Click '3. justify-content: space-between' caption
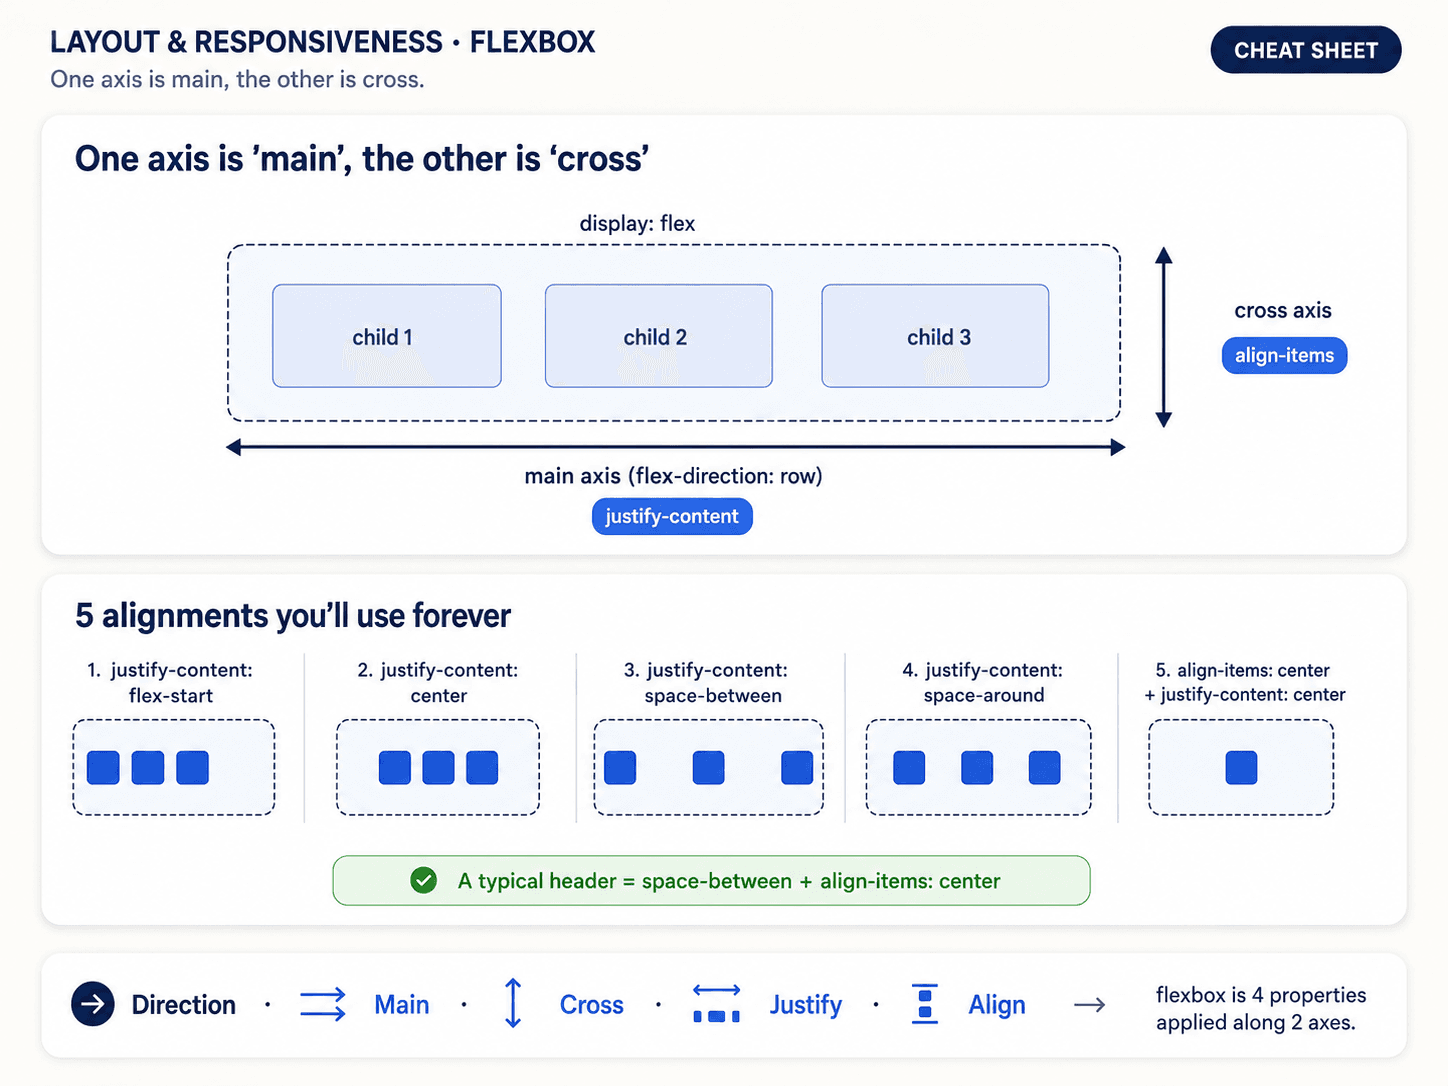 pyautogui.click(x=707, y=683)
